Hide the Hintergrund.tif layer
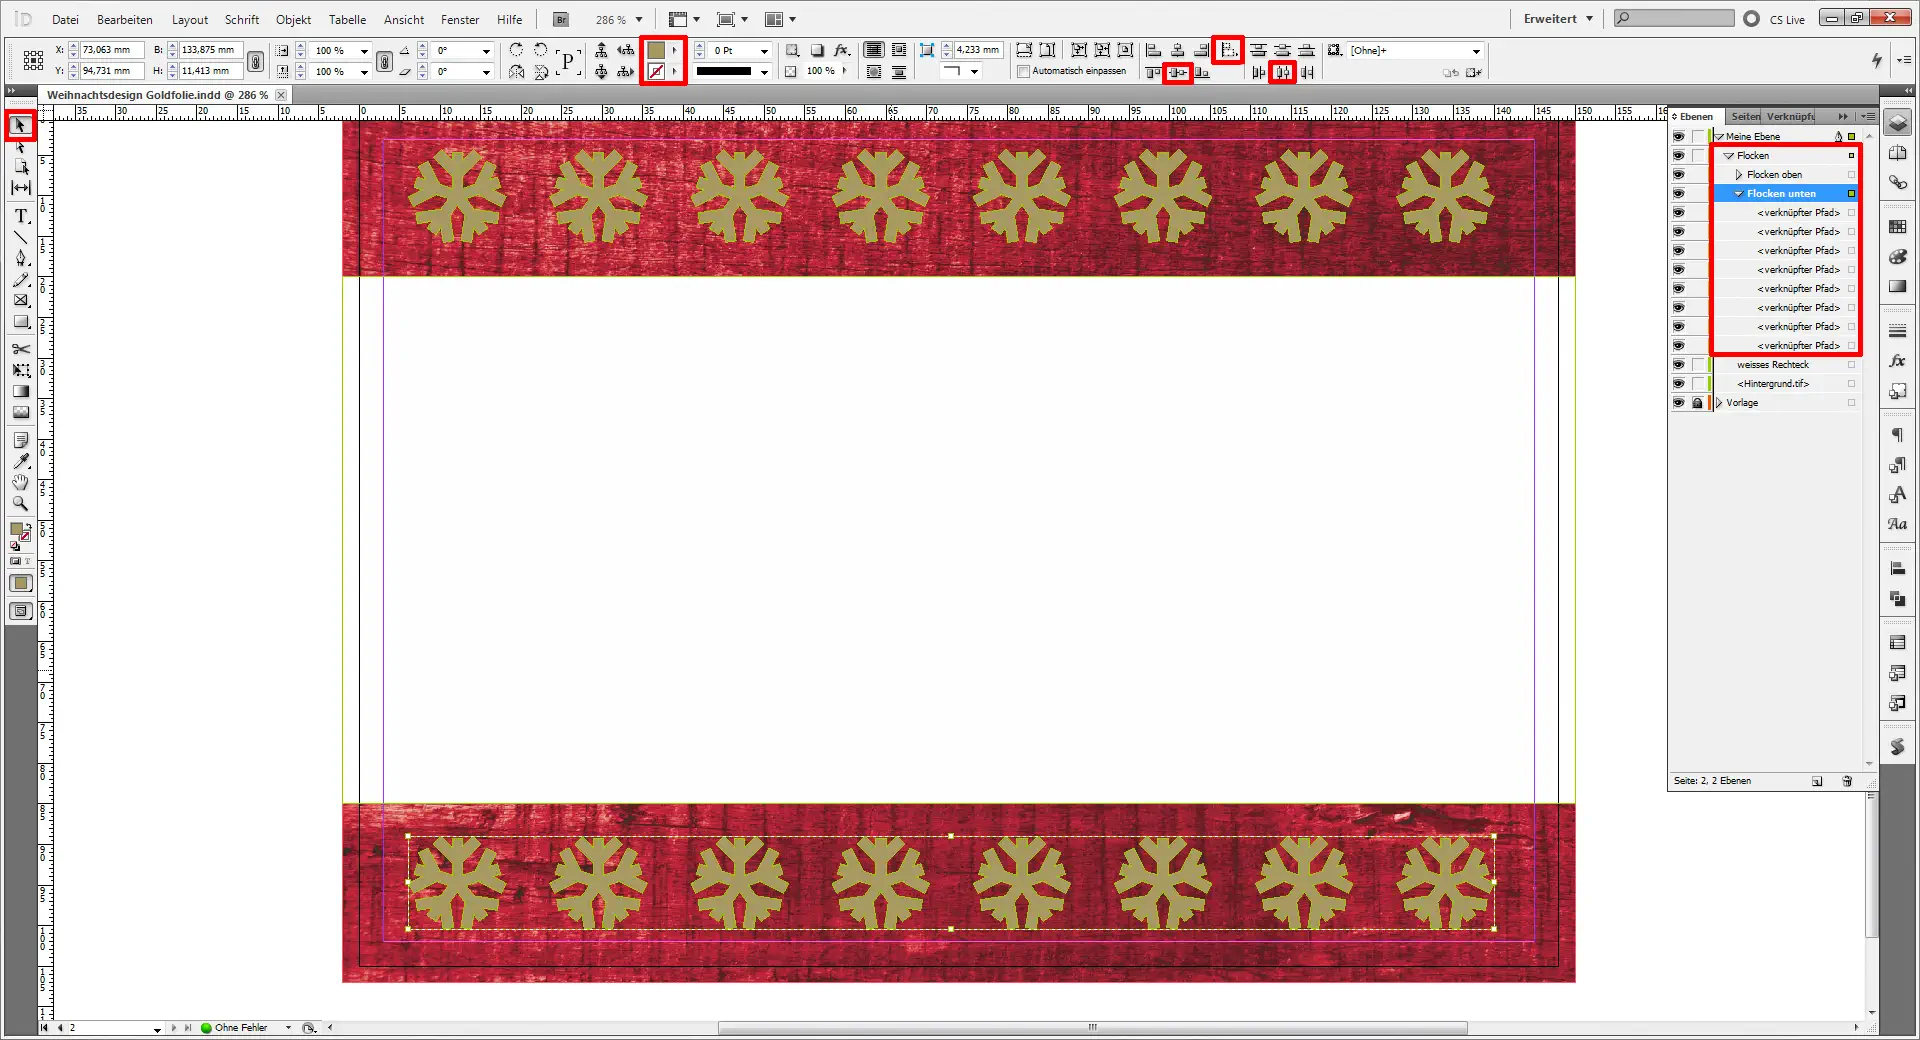1920x1040 pixels. tap(1679, 383)
